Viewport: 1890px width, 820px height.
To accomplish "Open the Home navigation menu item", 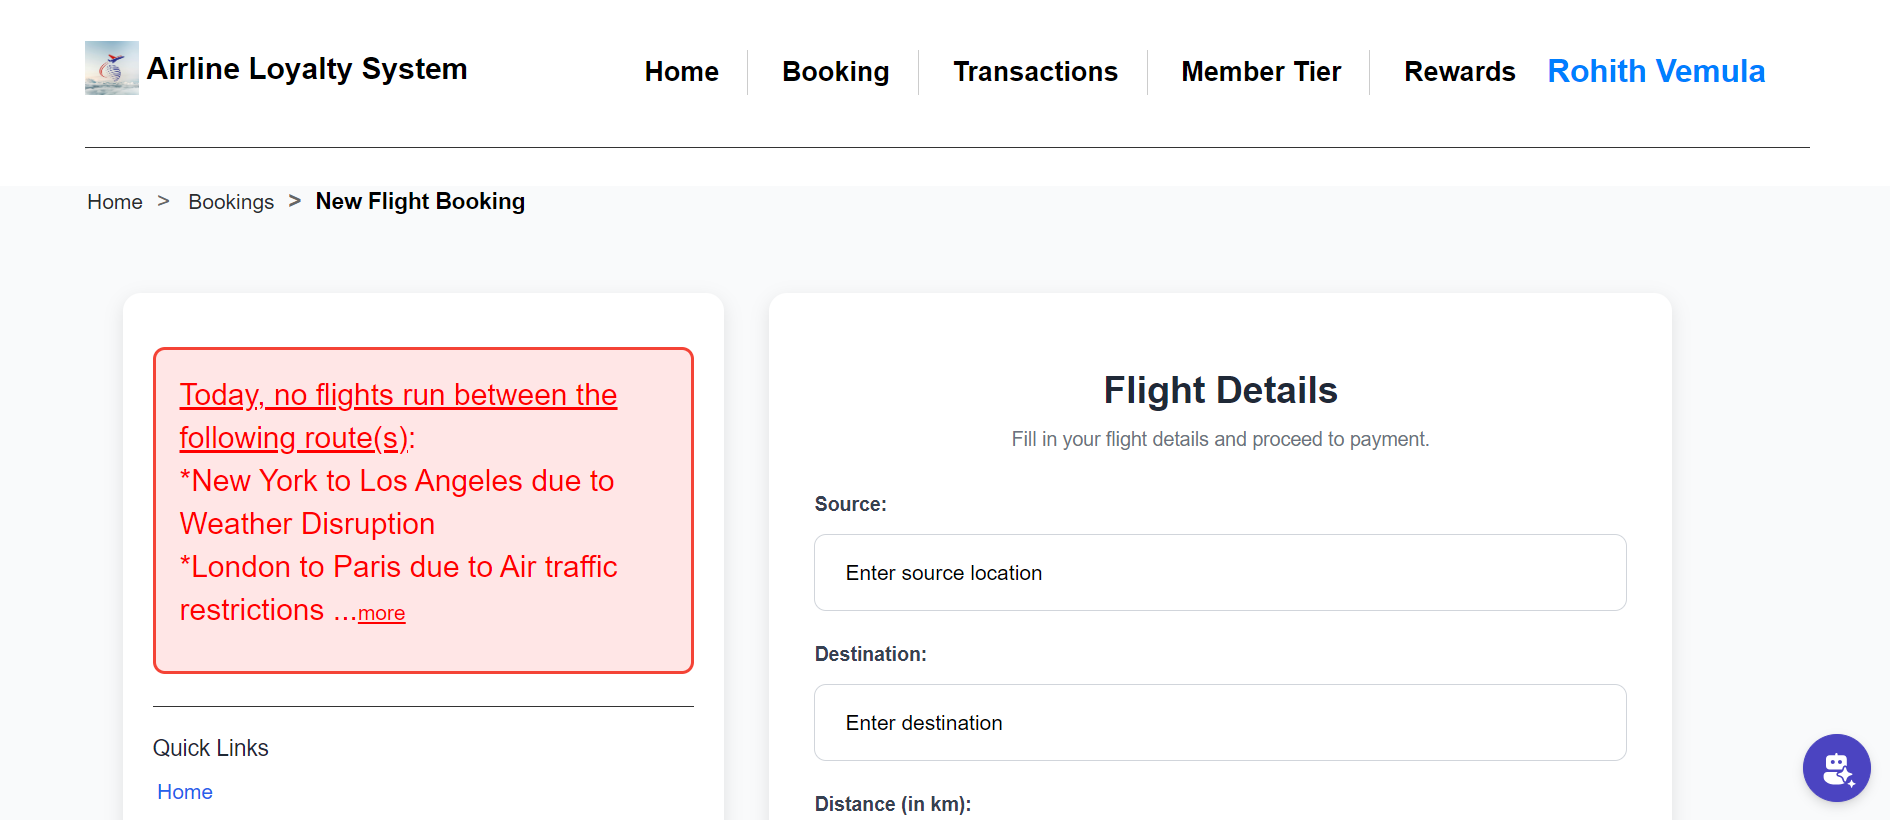I will [x=681, y=72].
